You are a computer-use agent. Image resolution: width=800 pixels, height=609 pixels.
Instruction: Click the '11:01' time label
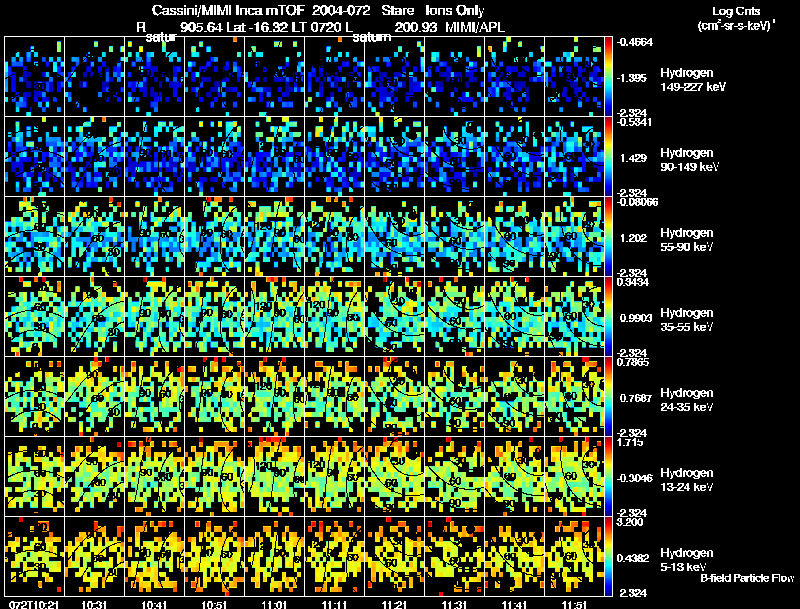274,604
